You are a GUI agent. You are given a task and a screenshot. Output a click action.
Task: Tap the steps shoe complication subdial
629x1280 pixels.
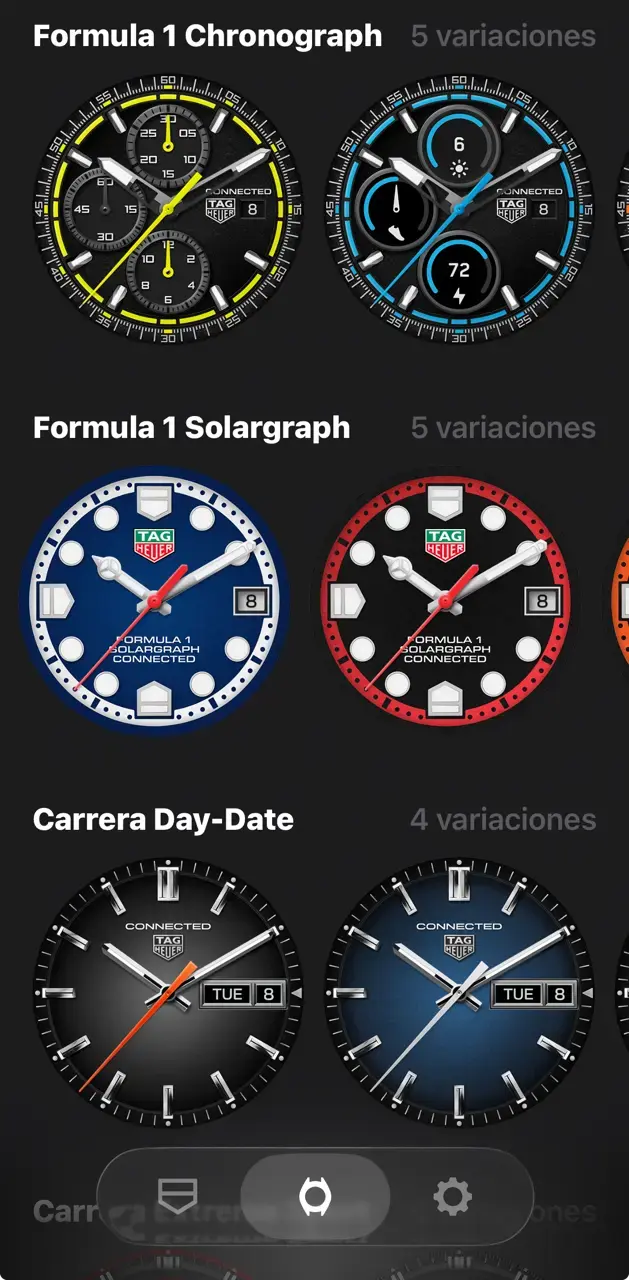[x=395, y=210]
